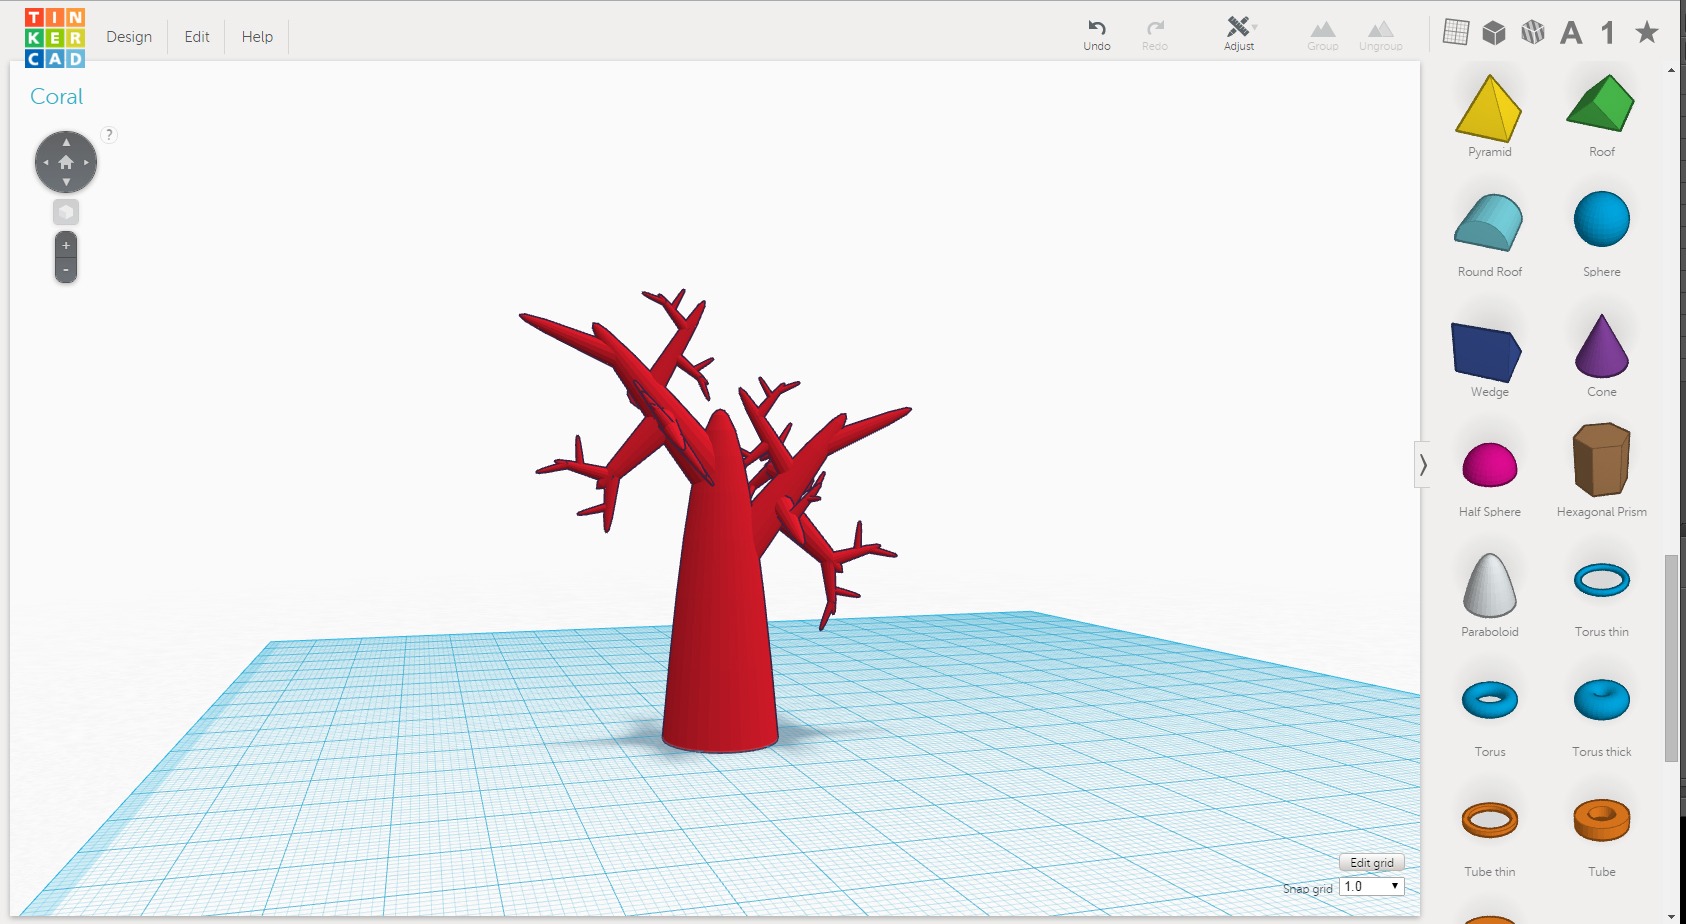
Task: Select the blue Torus shape
Action: click(x=1490, y=700)
